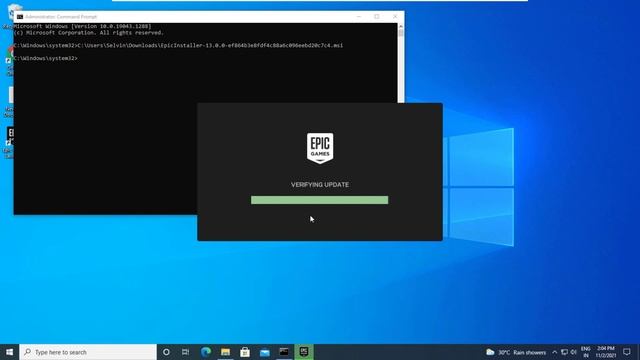The width and height of the screenshot is (640, 360).
Task: Open the taskbar clock and calendar
Action: (x=606, y=352)
